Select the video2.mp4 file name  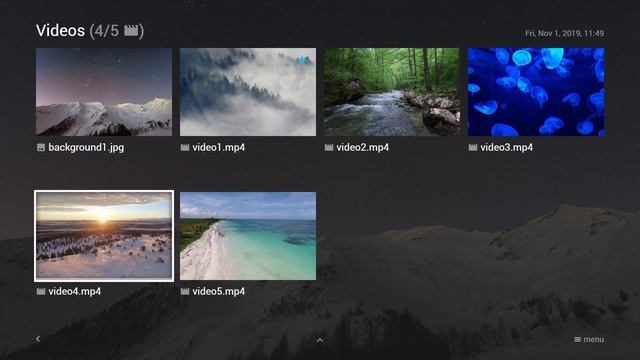tap(363, 147)
